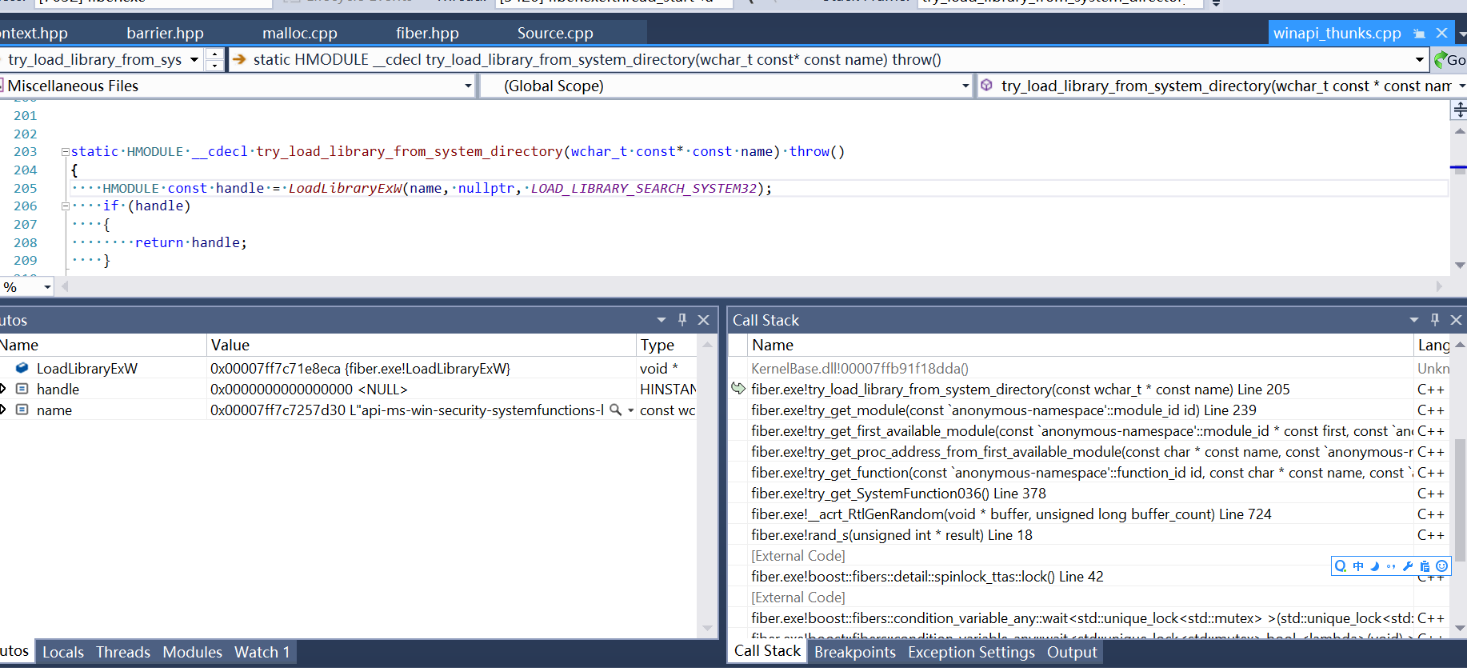Click the keep-open pin on the winapi_thunks.cpp tab
The width and height of the screenshot is (1467, 668).
click(1419, 32)
